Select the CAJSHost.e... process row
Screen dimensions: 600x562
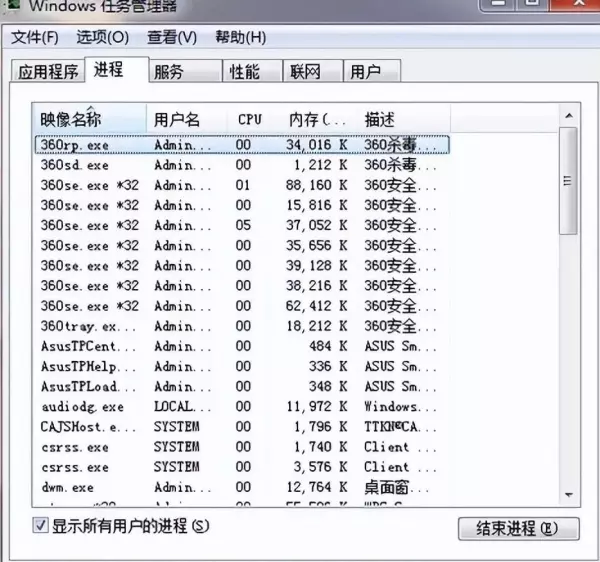point(242,427)
